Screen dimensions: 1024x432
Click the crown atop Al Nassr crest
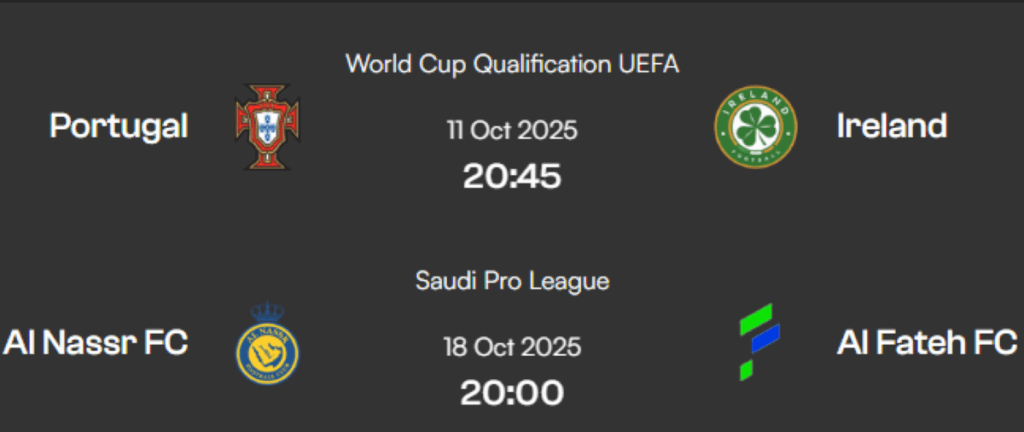point(267,313)
